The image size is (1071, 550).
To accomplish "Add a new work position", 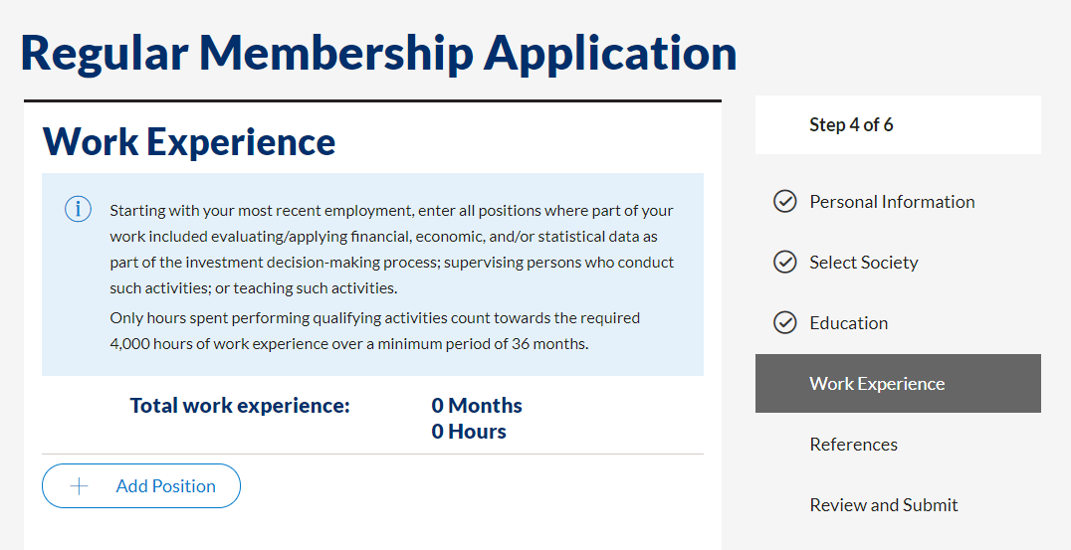I will [x=141, y=486].
